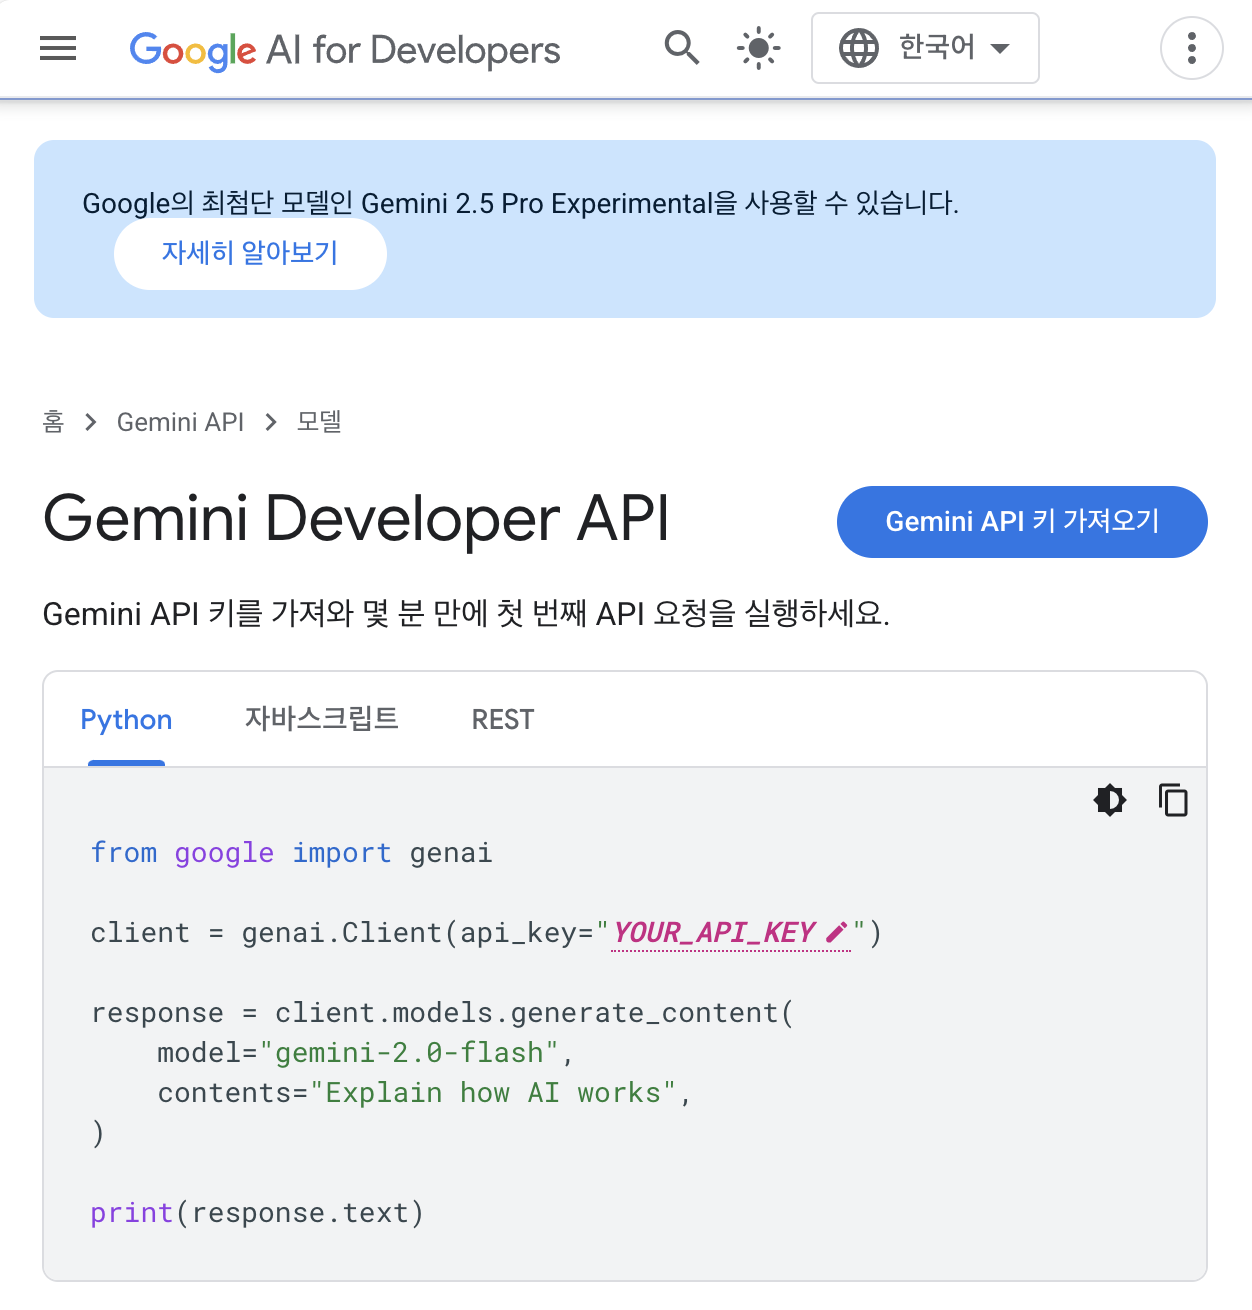Viewport: 1252px width, 1310px height.
Task: Click Gemini API 키 가져오기 button
Action: pos(1022,522)
